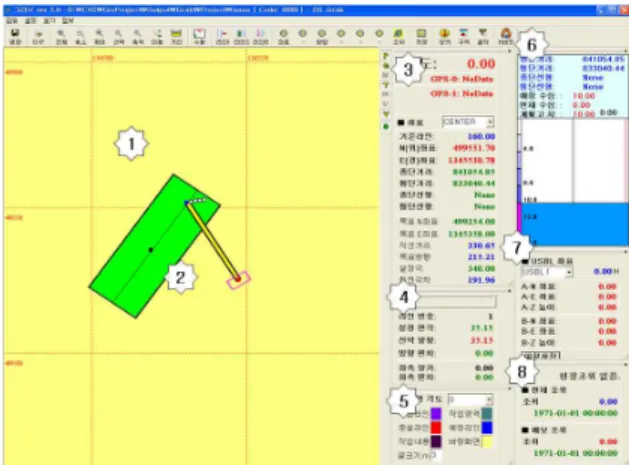Click the first magnifier zoom icon in toolbar
This screenshot has width=629, height=465.
(x=61, y=34)
